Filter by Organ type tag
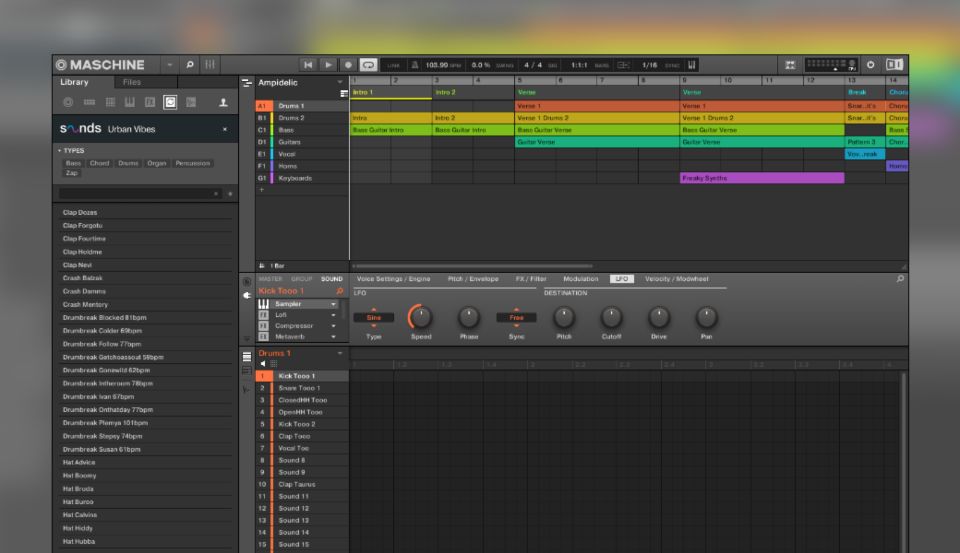The image size is (960, 553). tap(157, 164)
